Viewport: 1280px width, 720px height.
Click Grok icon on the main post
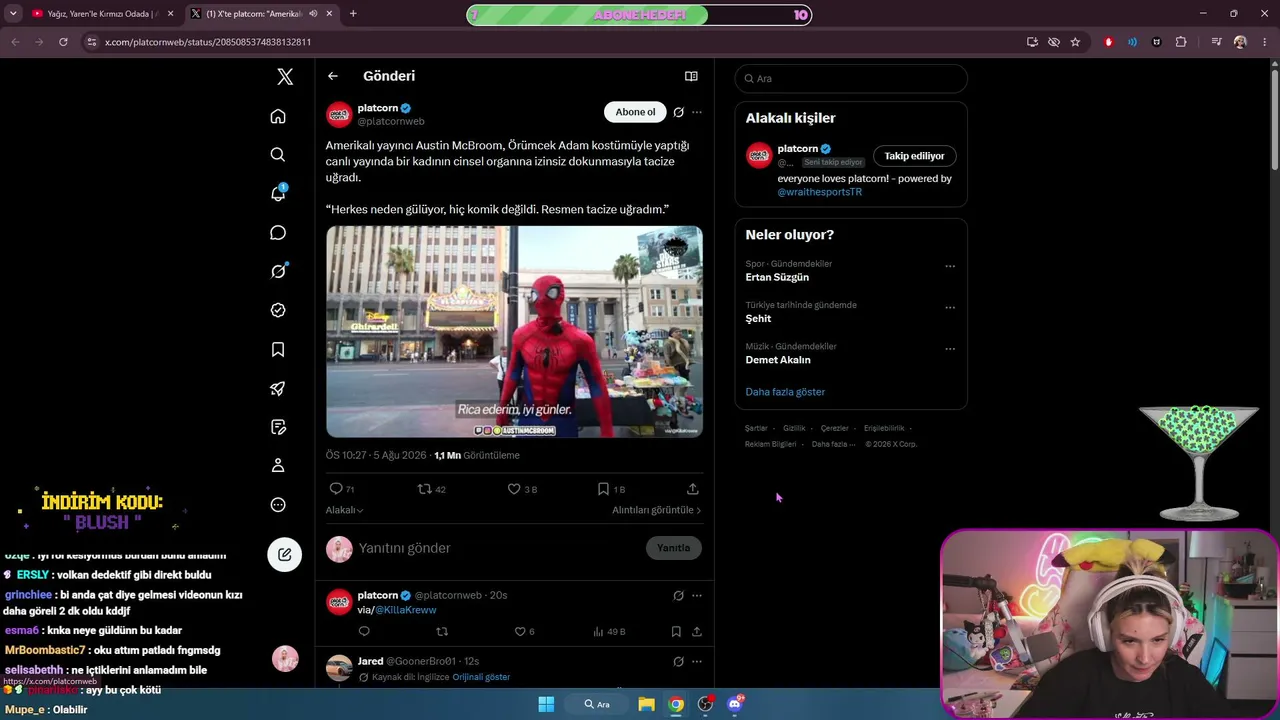[x=678, y=112]
